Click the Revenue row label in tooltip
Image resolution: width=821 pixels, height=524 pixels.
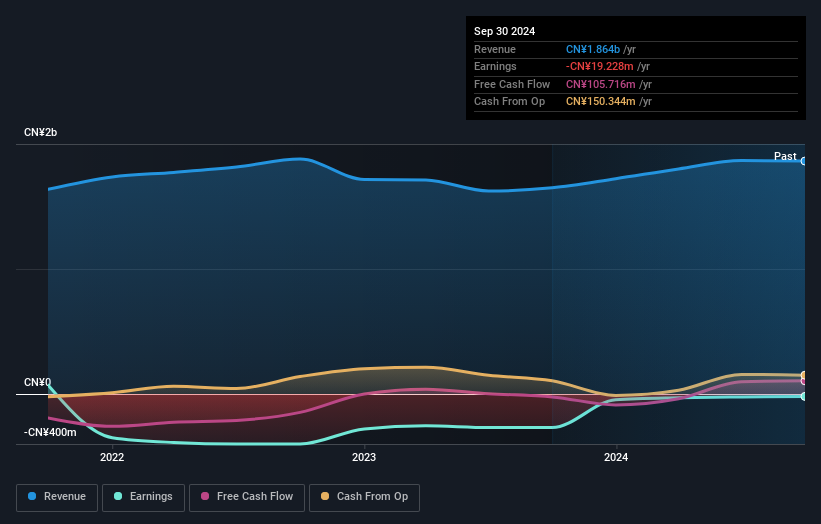495,49
